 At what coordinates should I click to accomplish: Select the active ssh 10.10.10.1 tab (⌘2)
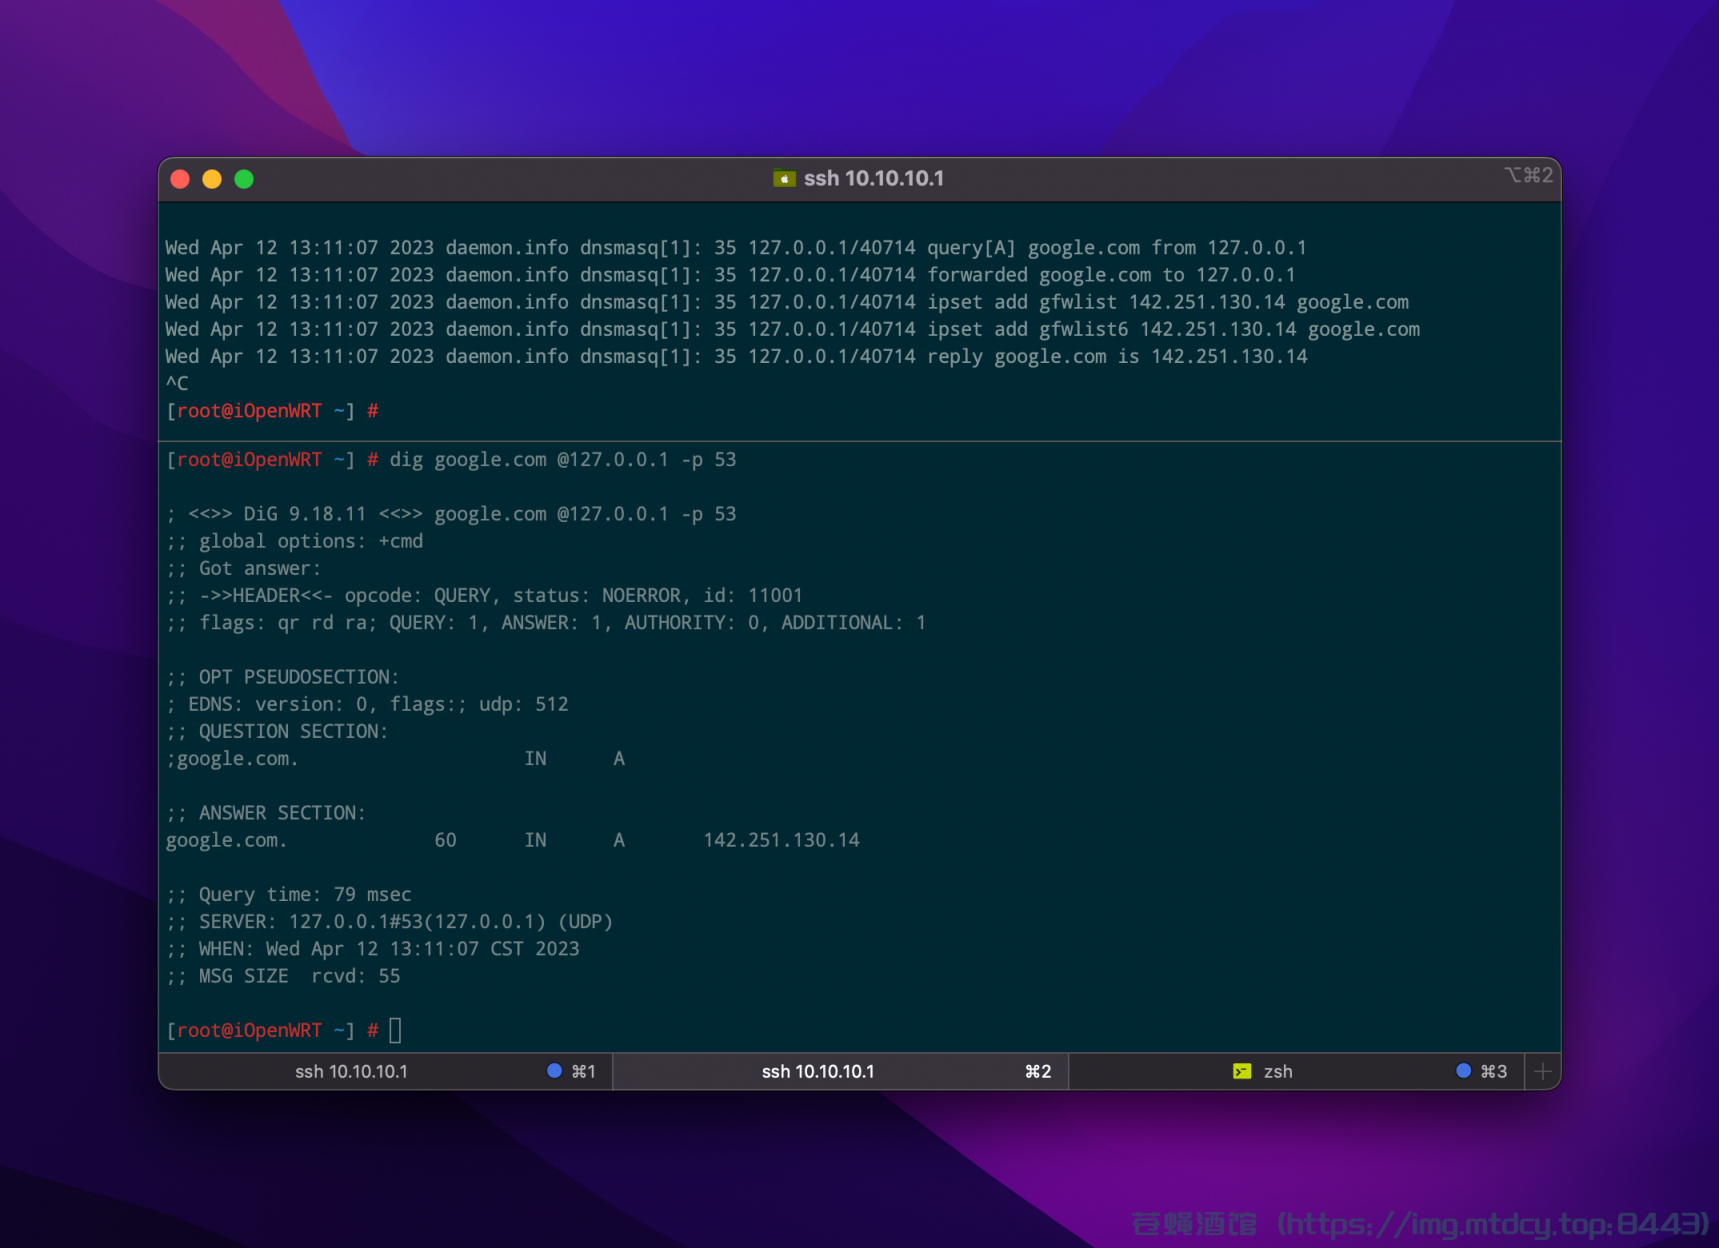(x=840, y=1071)
